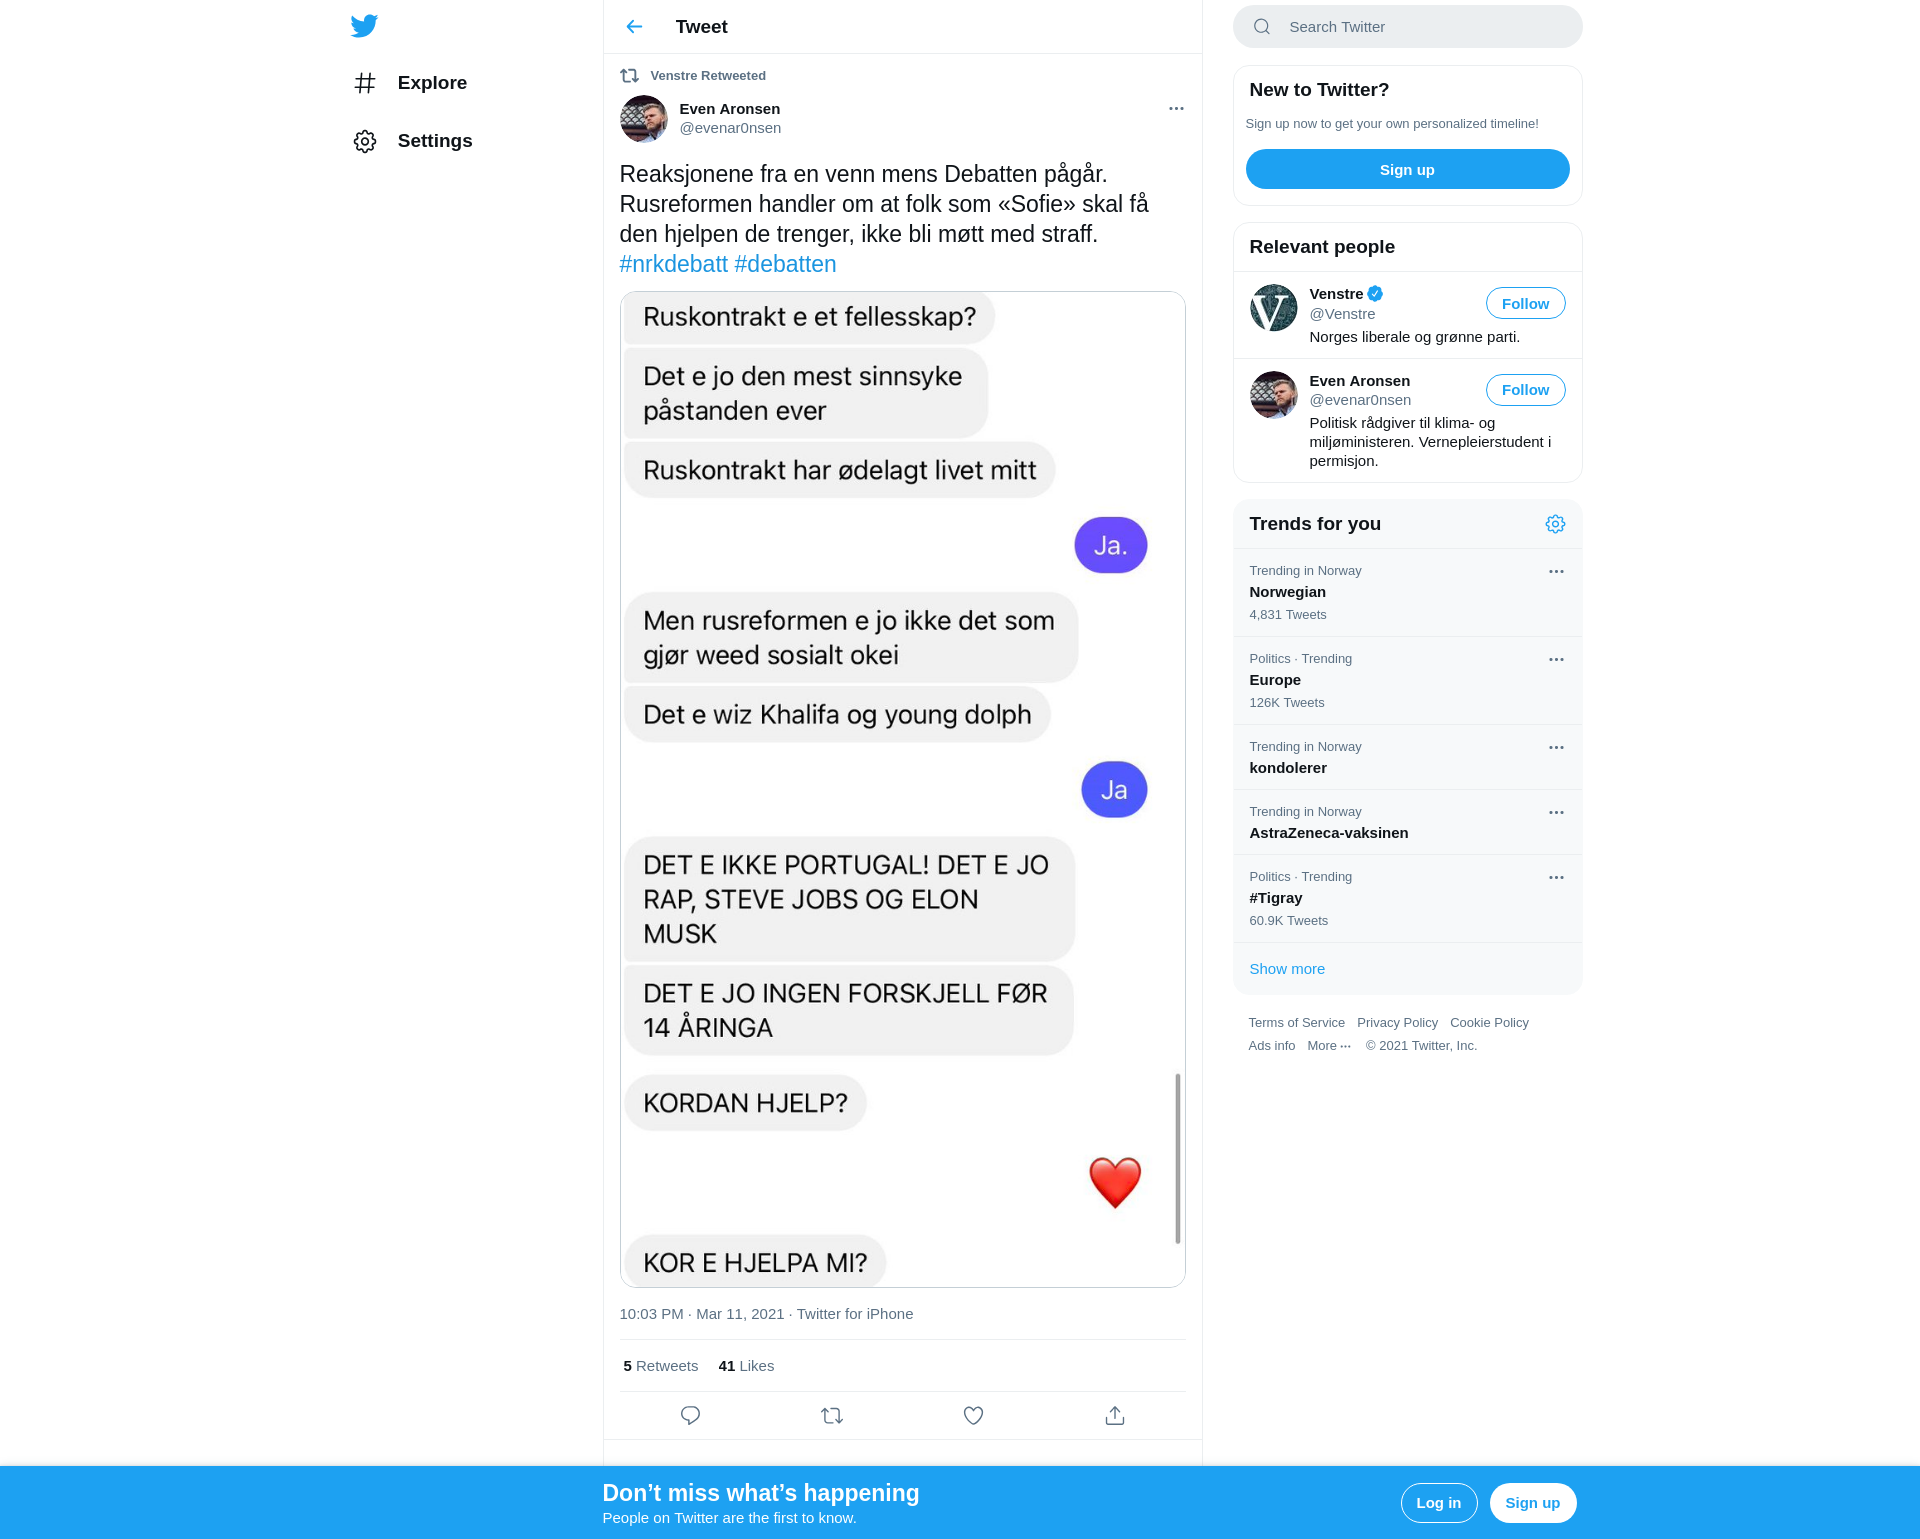Viewport: 1920px width, 1539px height.
Task: Click the #nrkdebatt hashtag link
Action: tap(673, 264)
